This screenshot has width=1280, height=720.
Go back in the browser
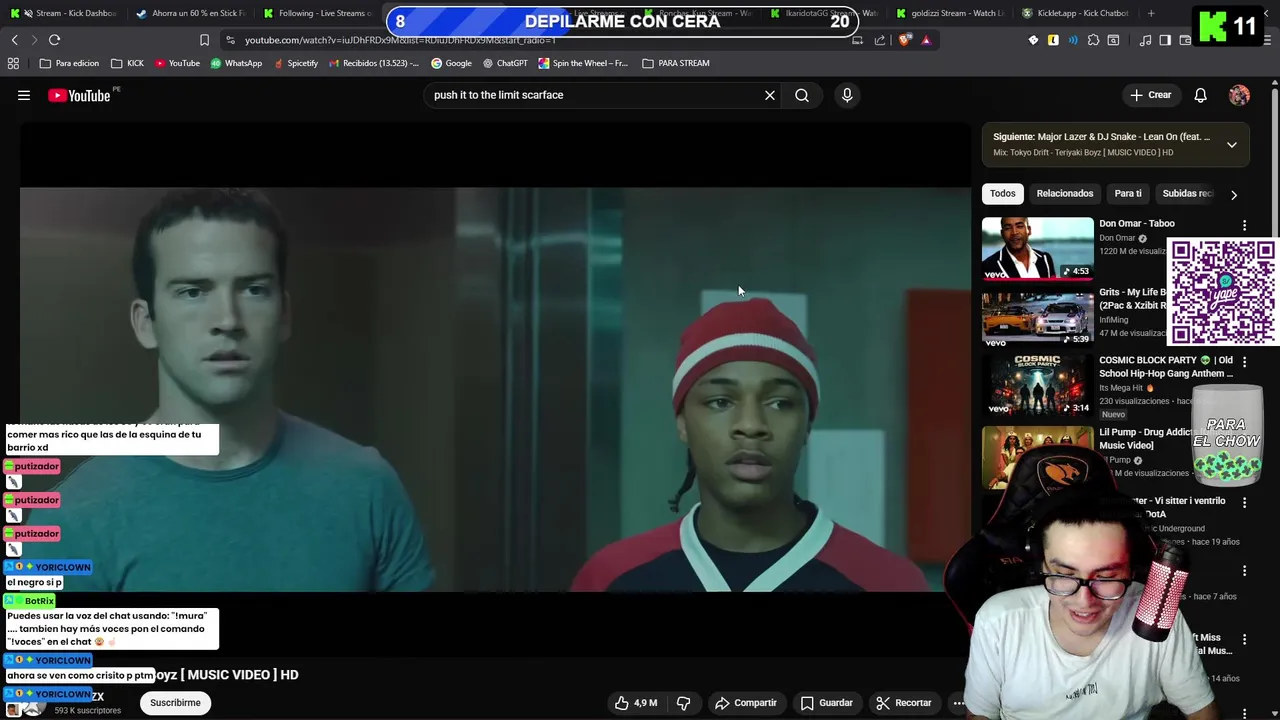[x=14, y=40]
